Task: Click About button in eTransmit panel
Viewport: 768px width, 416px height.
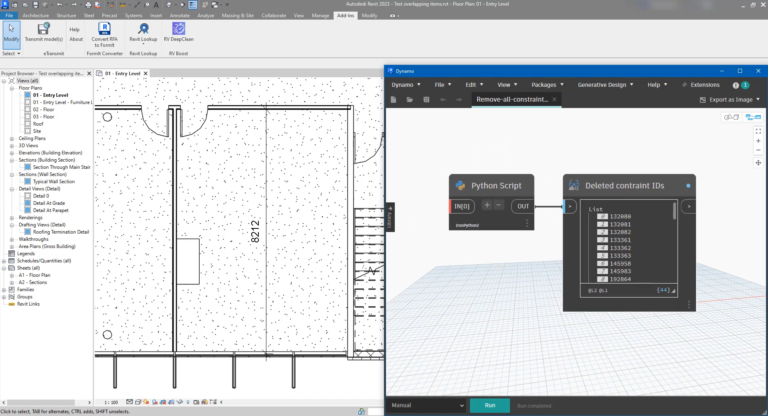Action: (x=76, y=39)
